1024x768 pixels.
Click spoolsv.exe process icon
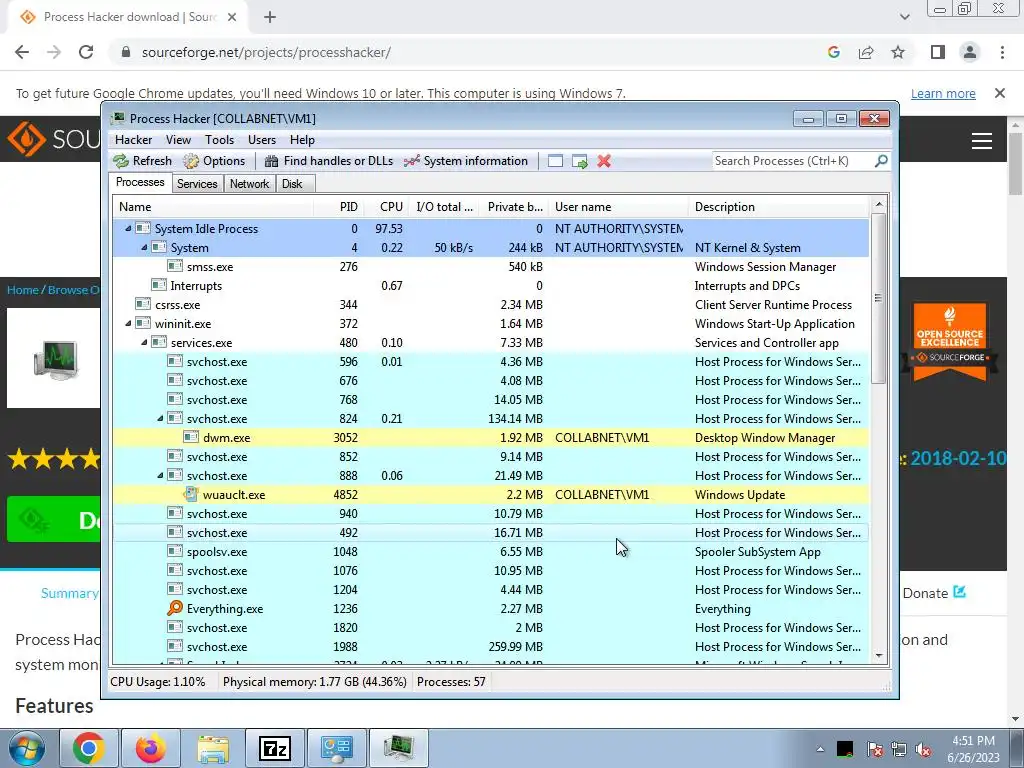[x=175, y=552]
